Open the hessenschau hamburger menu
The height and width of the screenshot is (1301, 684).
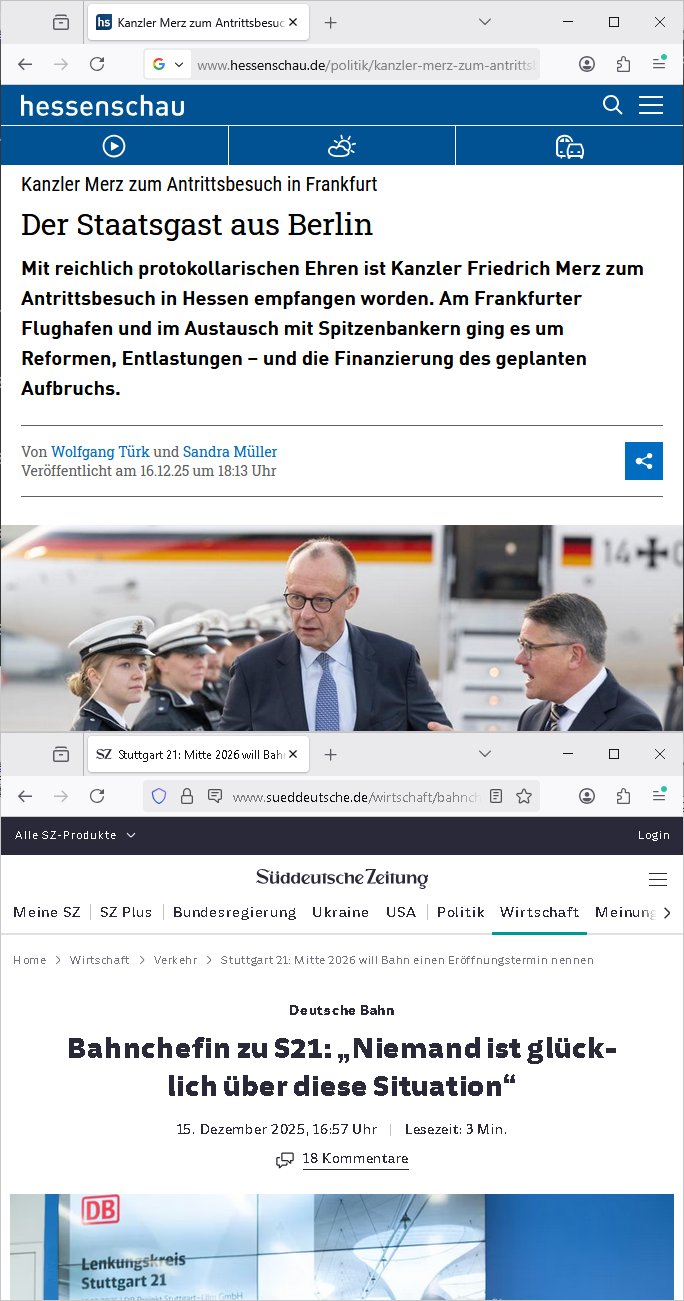coord(651,105)
